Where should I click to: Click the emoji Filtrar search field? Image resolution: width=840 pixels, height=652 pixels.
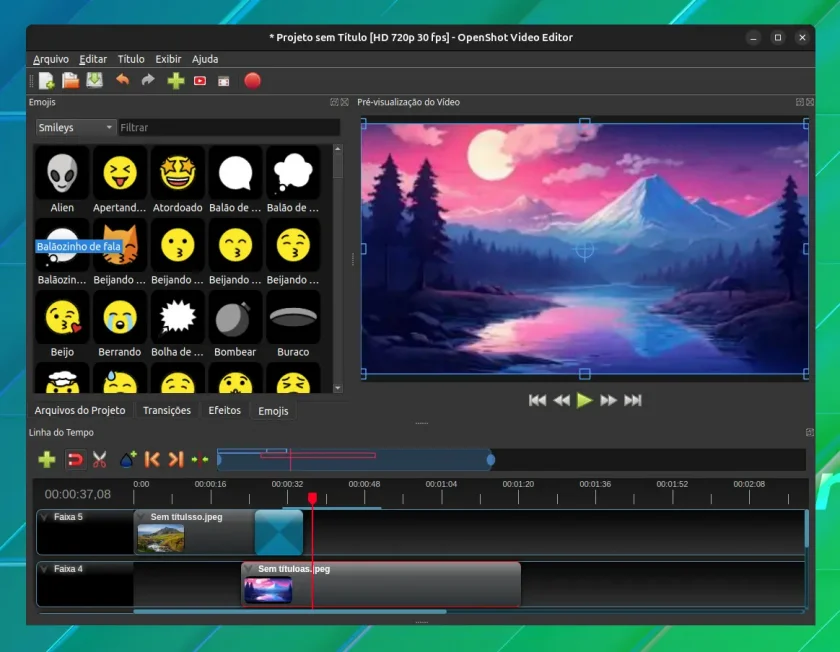229,128
